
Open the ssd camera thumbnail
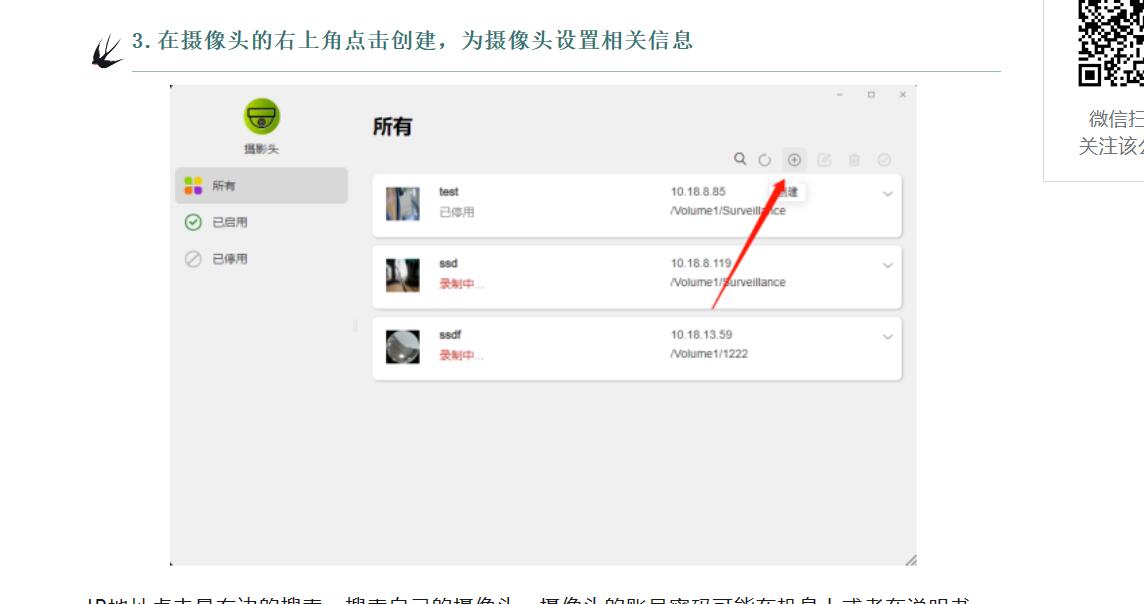403,275
